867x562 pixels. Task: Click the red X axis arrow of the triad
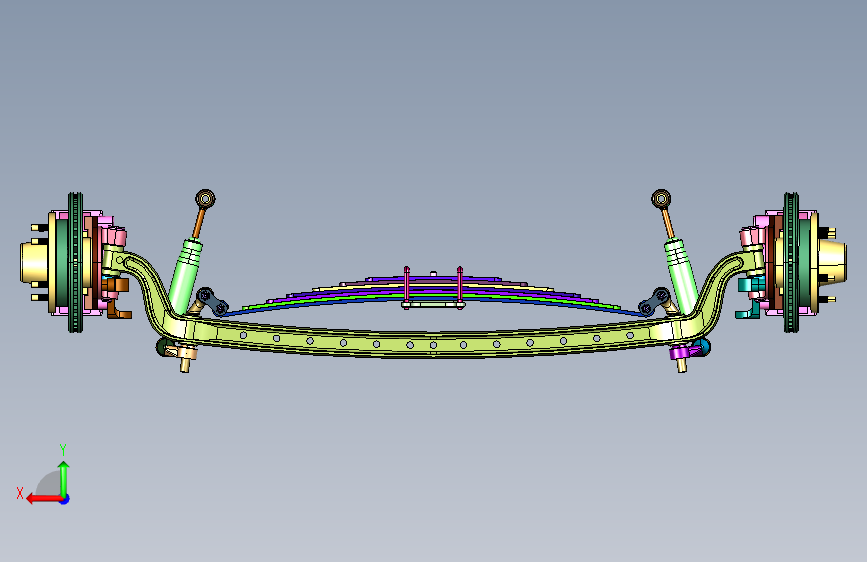pos(43,499)
